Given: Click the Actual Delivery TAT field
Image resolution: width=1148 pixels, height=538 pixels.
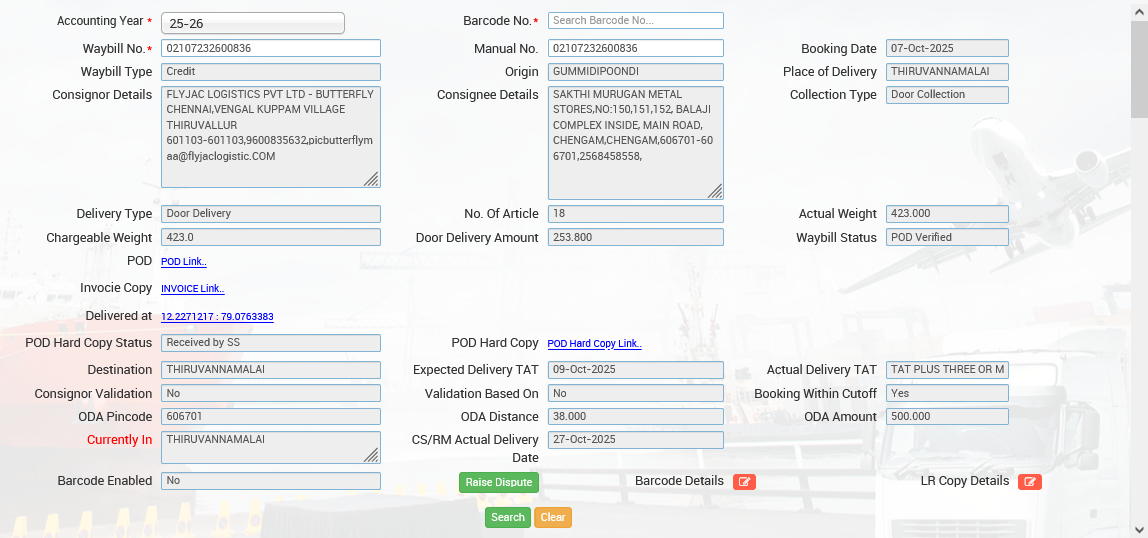Looking at the screenshot, I should [947, 370].
